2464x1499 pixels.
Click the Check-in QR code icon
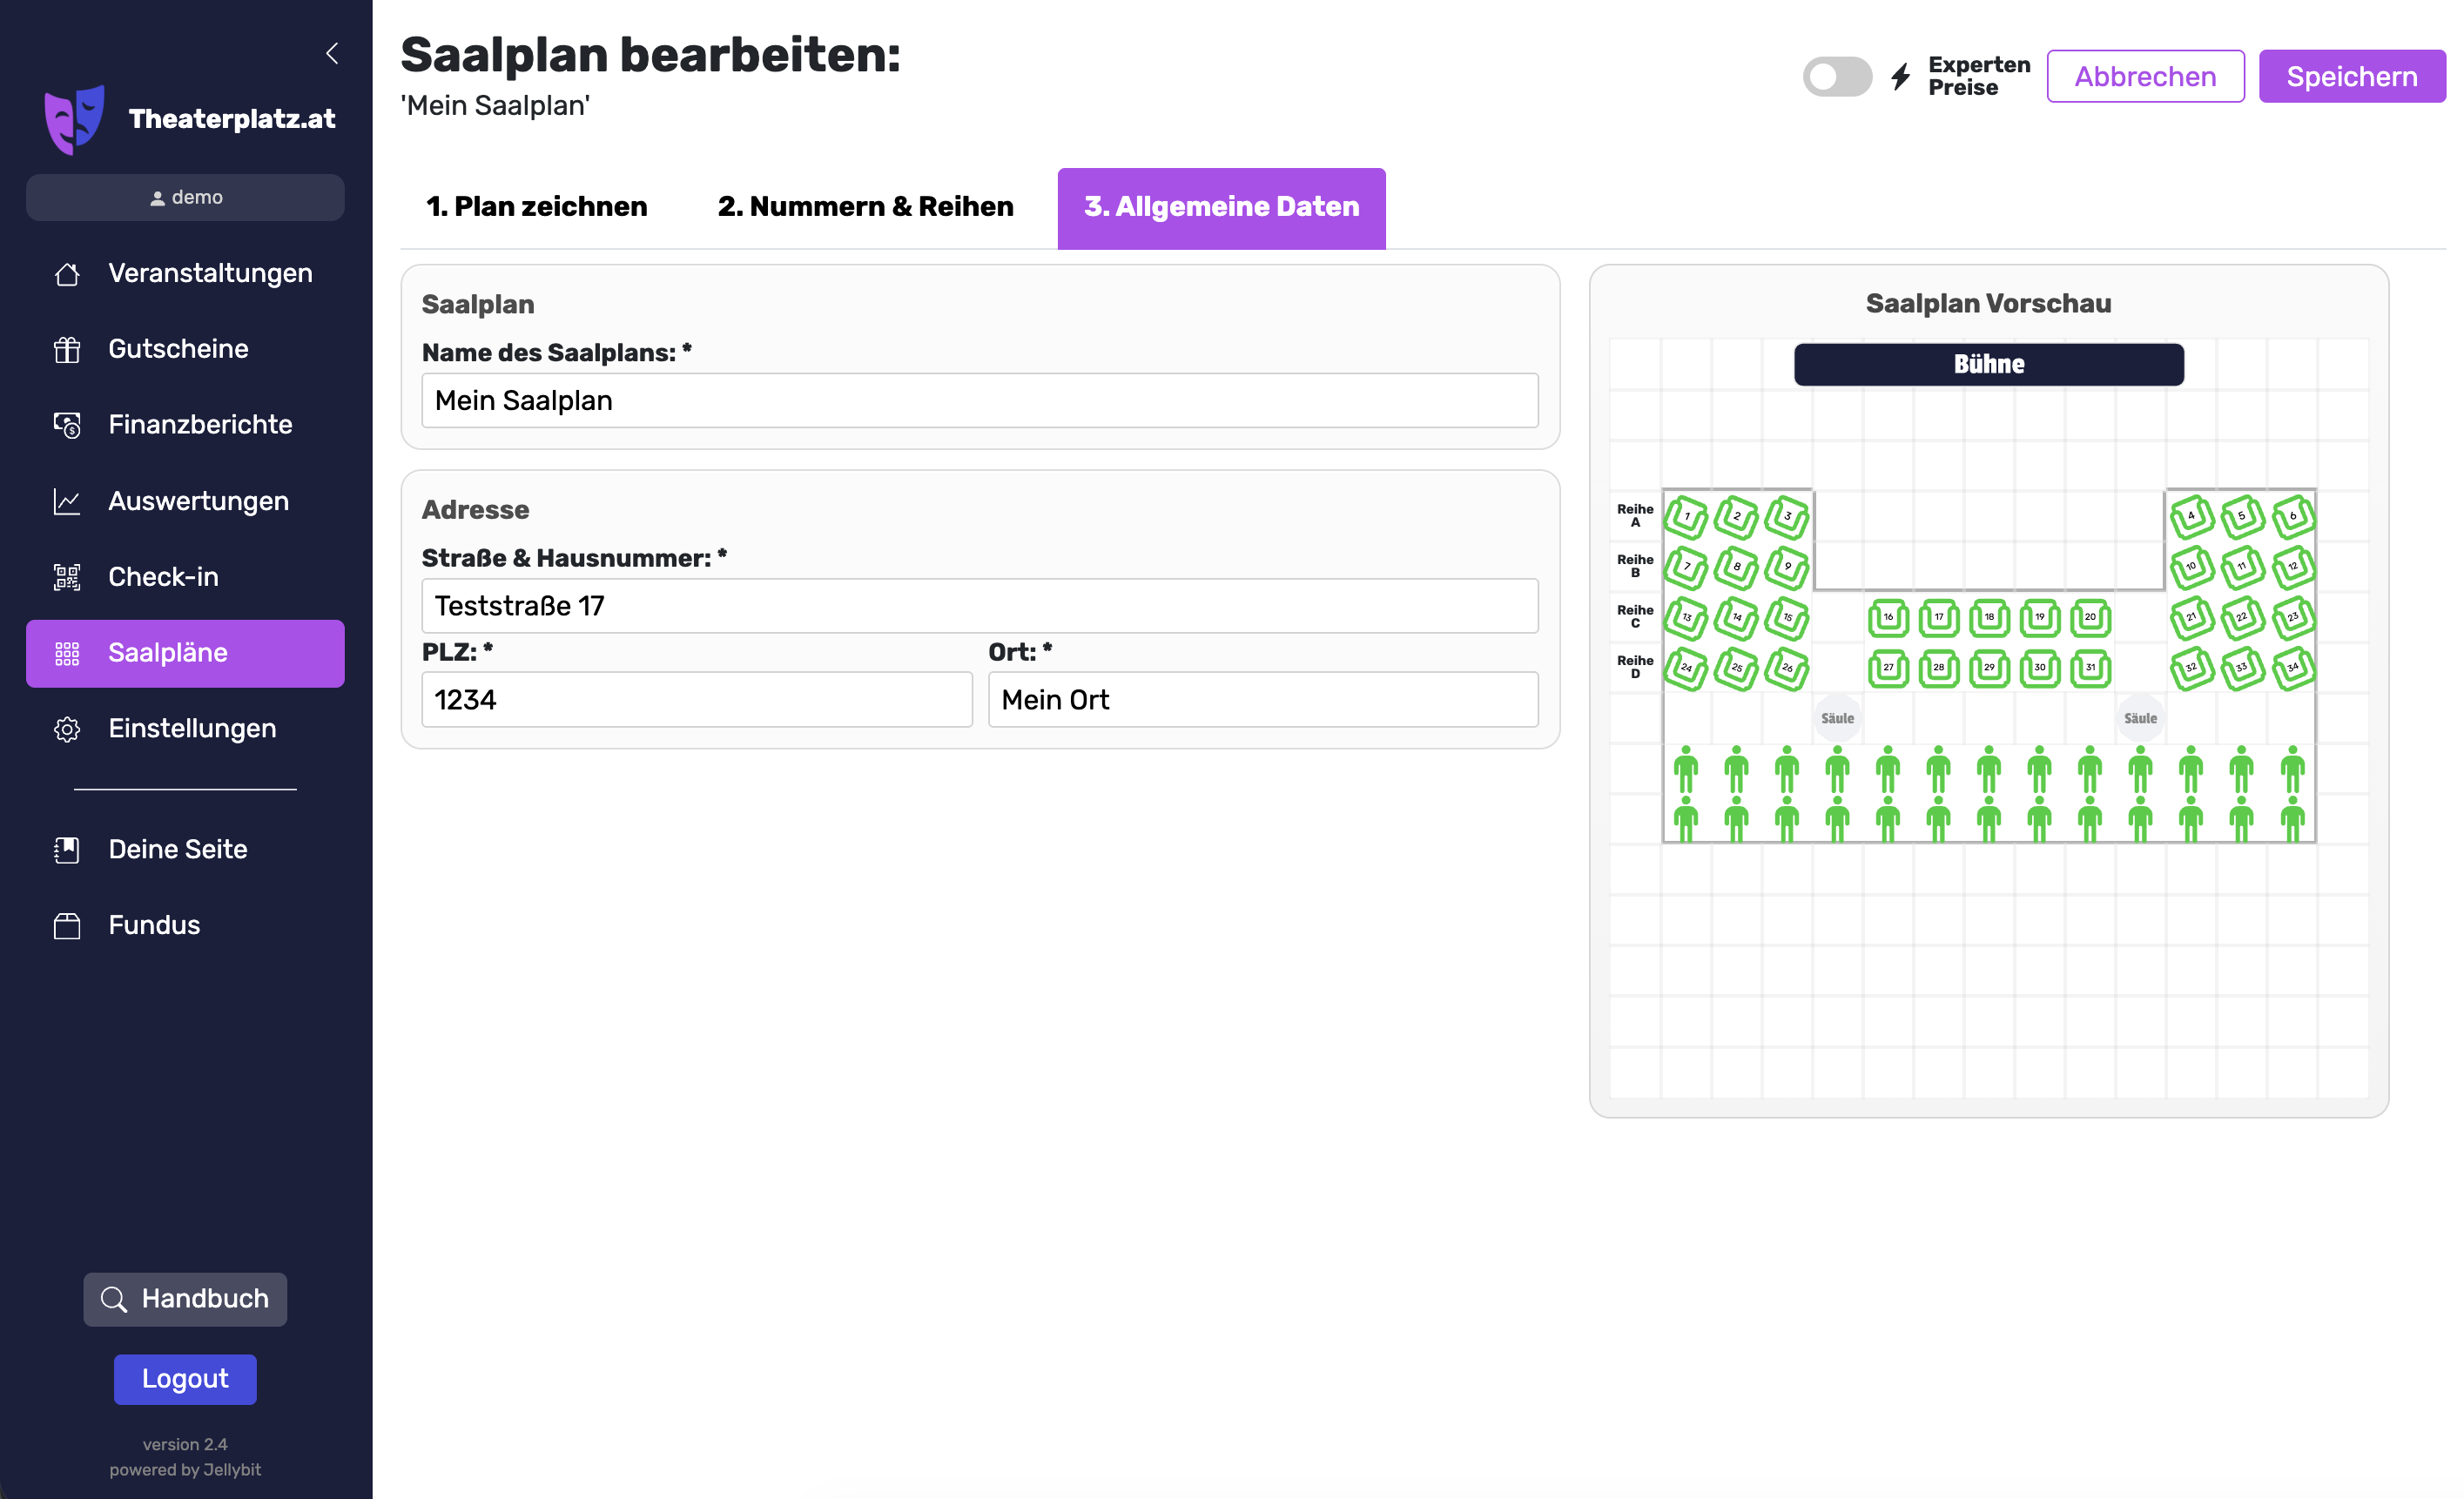click(67, 577)
